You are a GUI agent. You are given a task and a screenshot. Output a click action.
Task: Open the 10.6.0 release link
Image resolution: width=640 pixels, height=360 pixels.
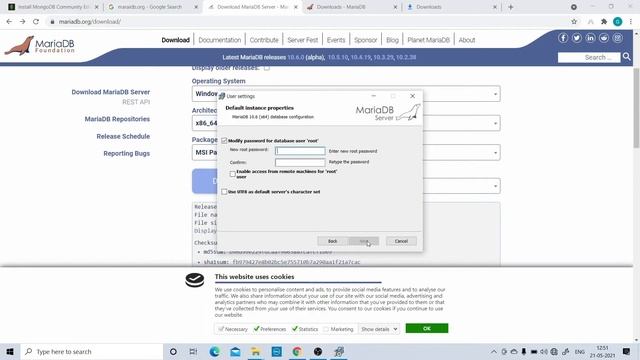296,57
